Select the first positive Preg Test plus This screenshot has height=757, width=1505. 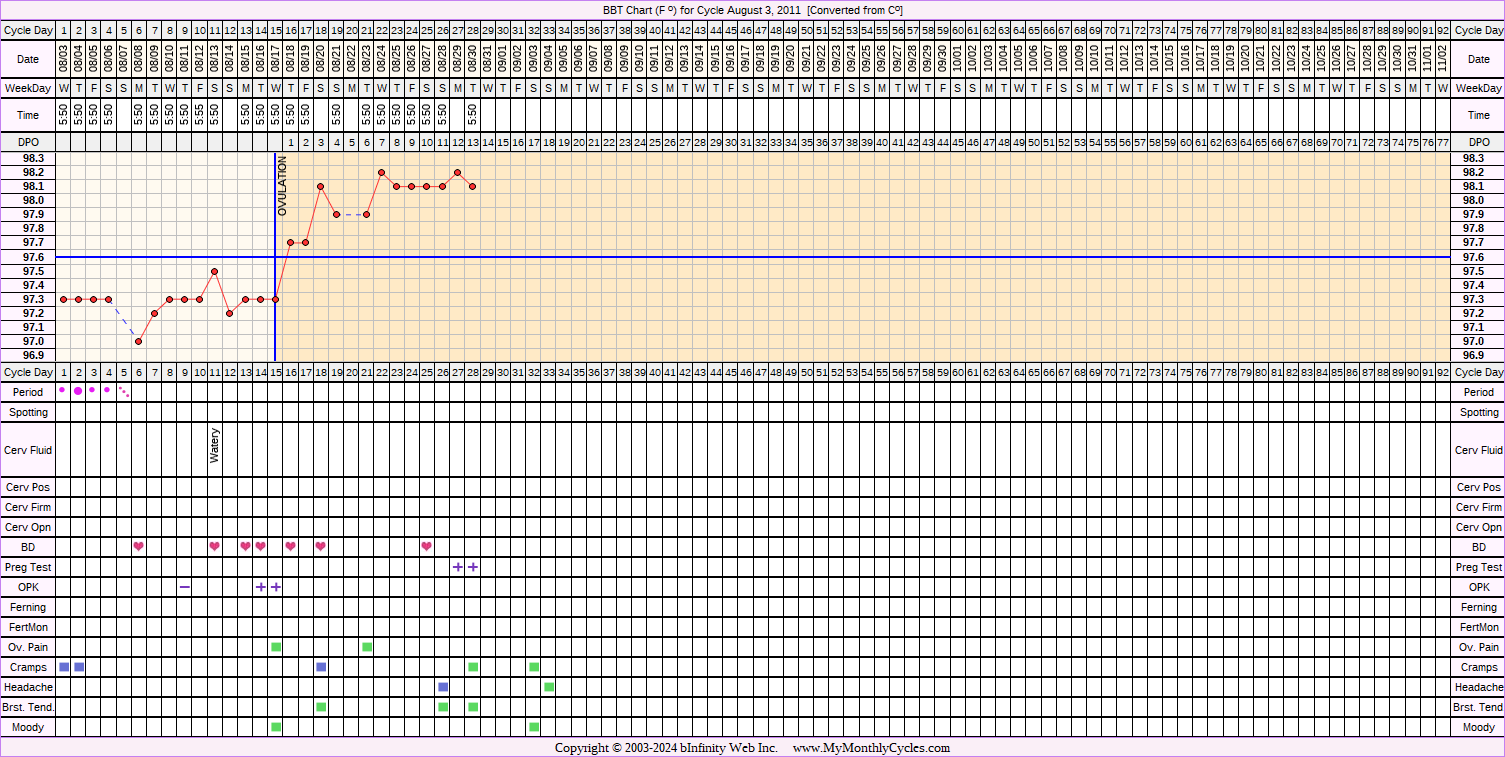458,567
